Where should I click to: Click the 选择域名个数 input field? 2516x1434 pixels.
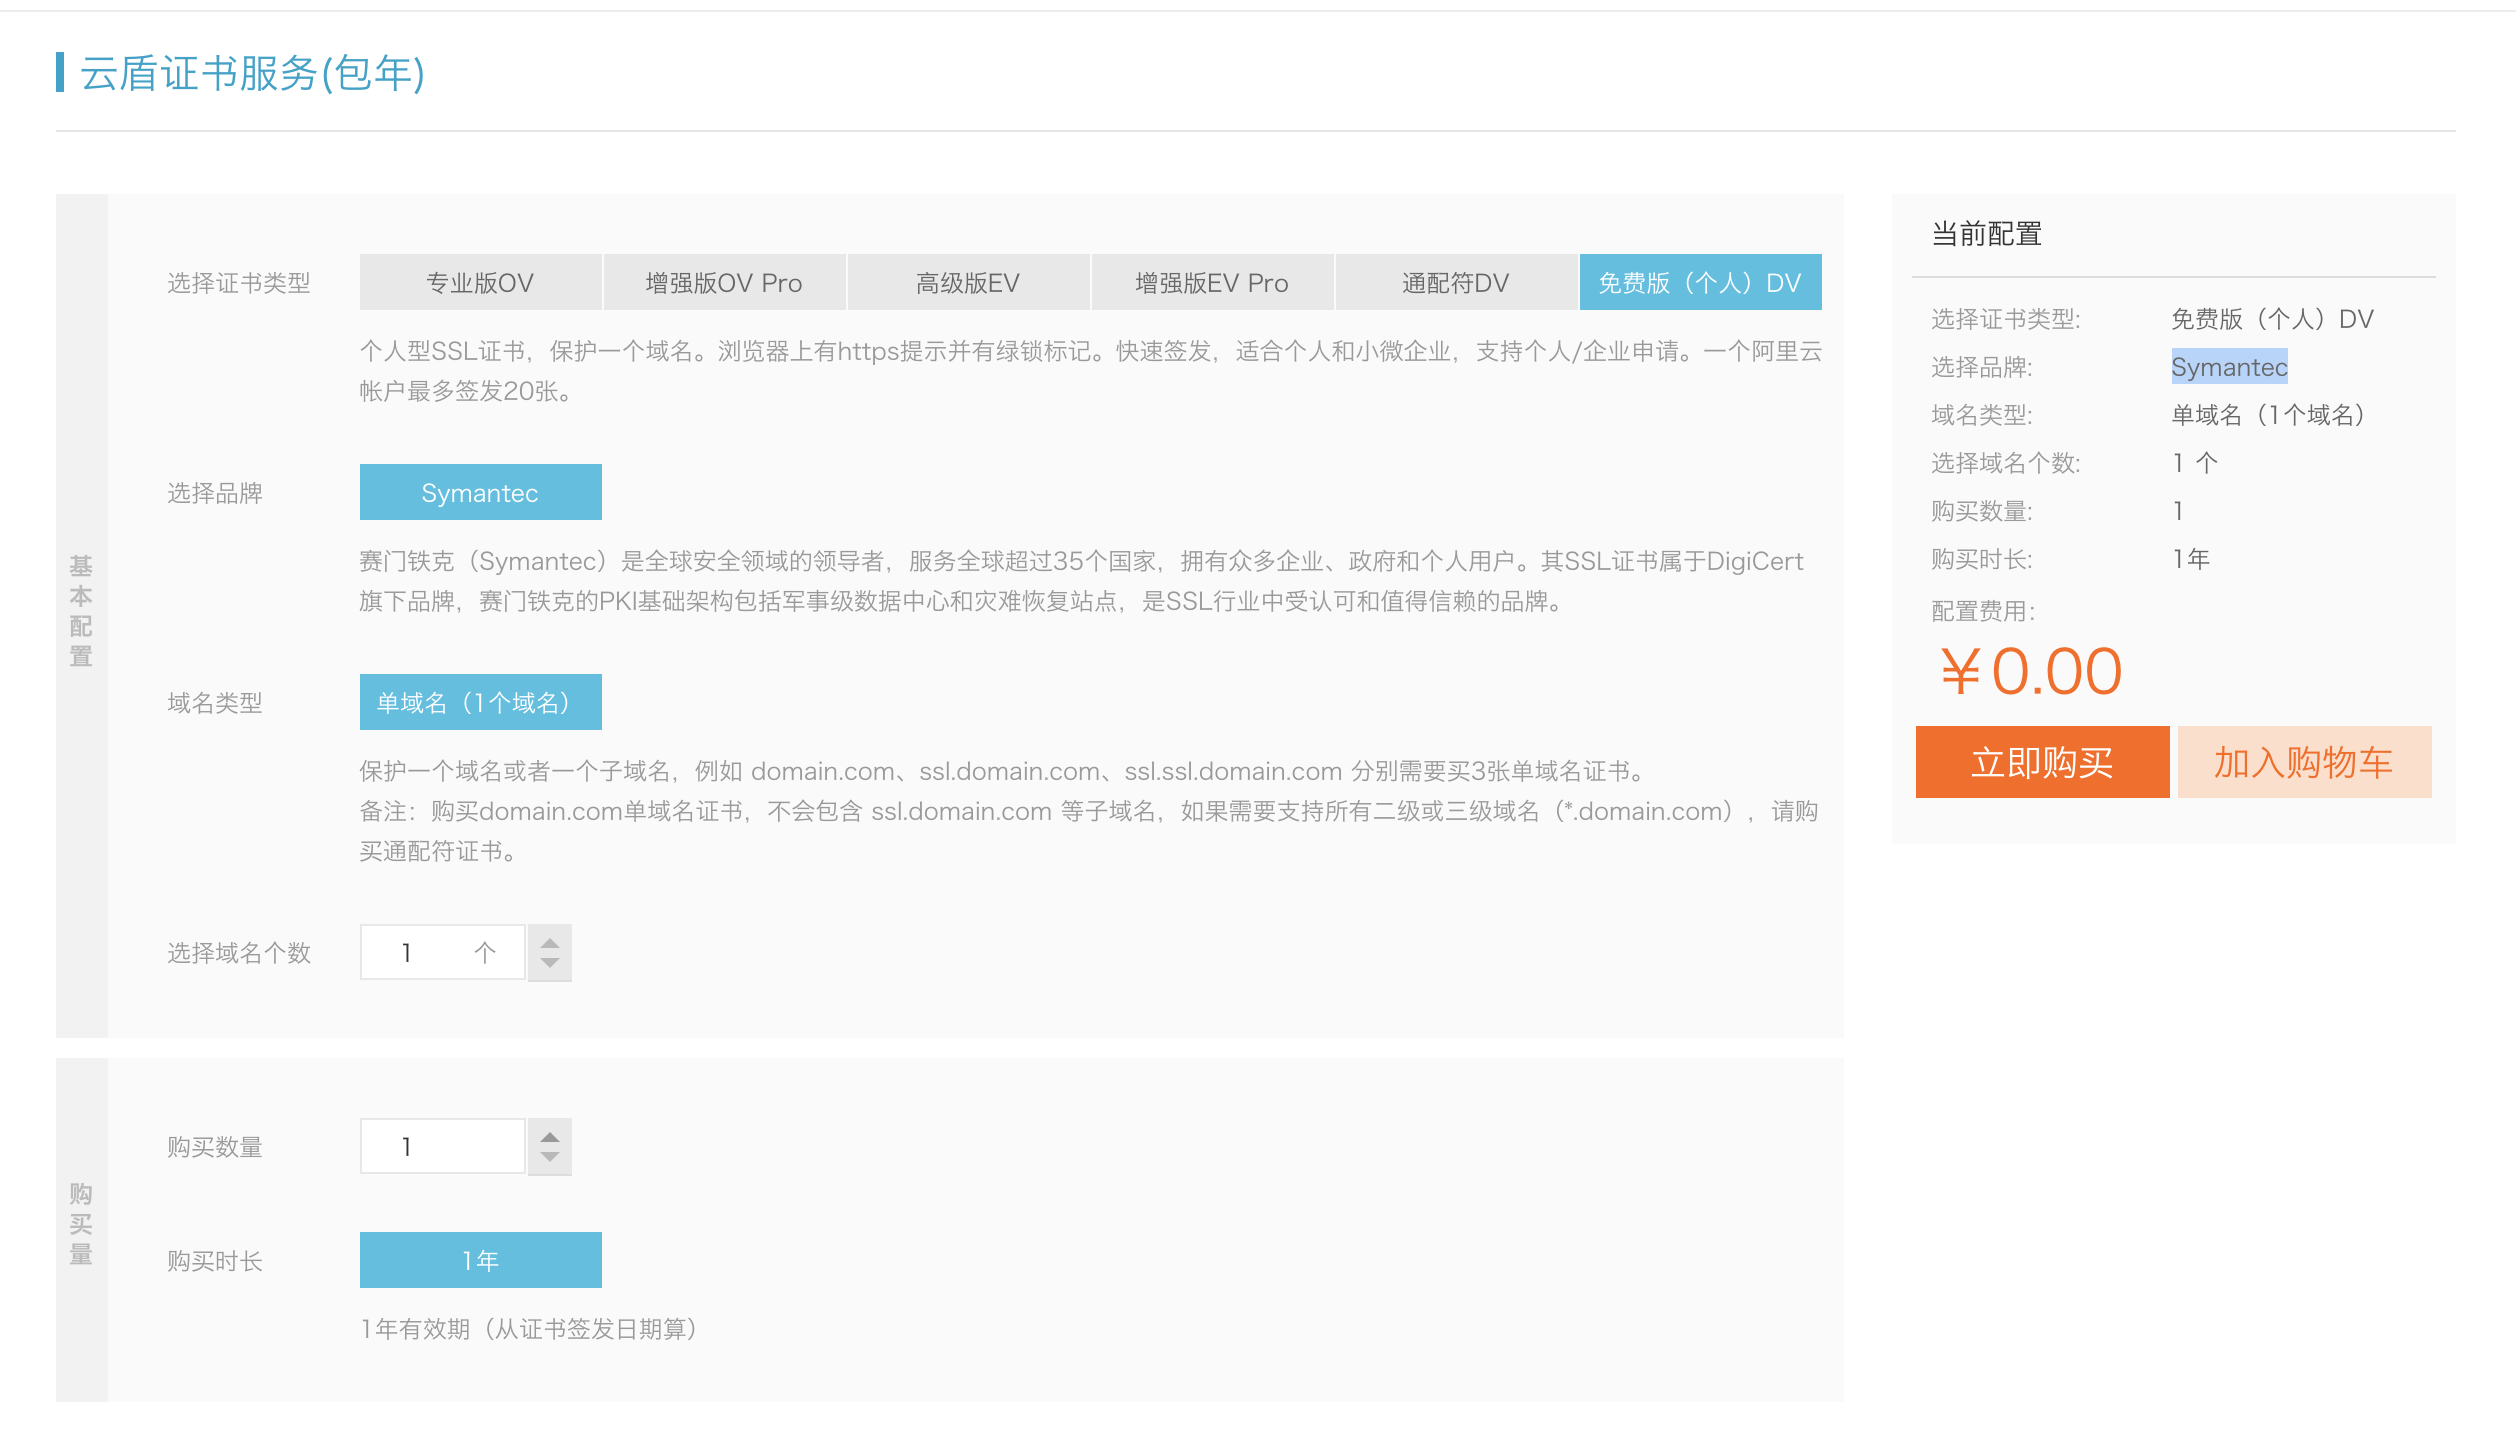pos(443,953)
